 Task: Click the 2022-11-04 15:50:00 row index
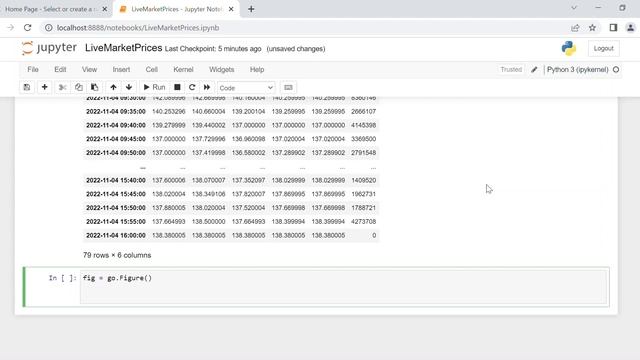tap(116, 208)
